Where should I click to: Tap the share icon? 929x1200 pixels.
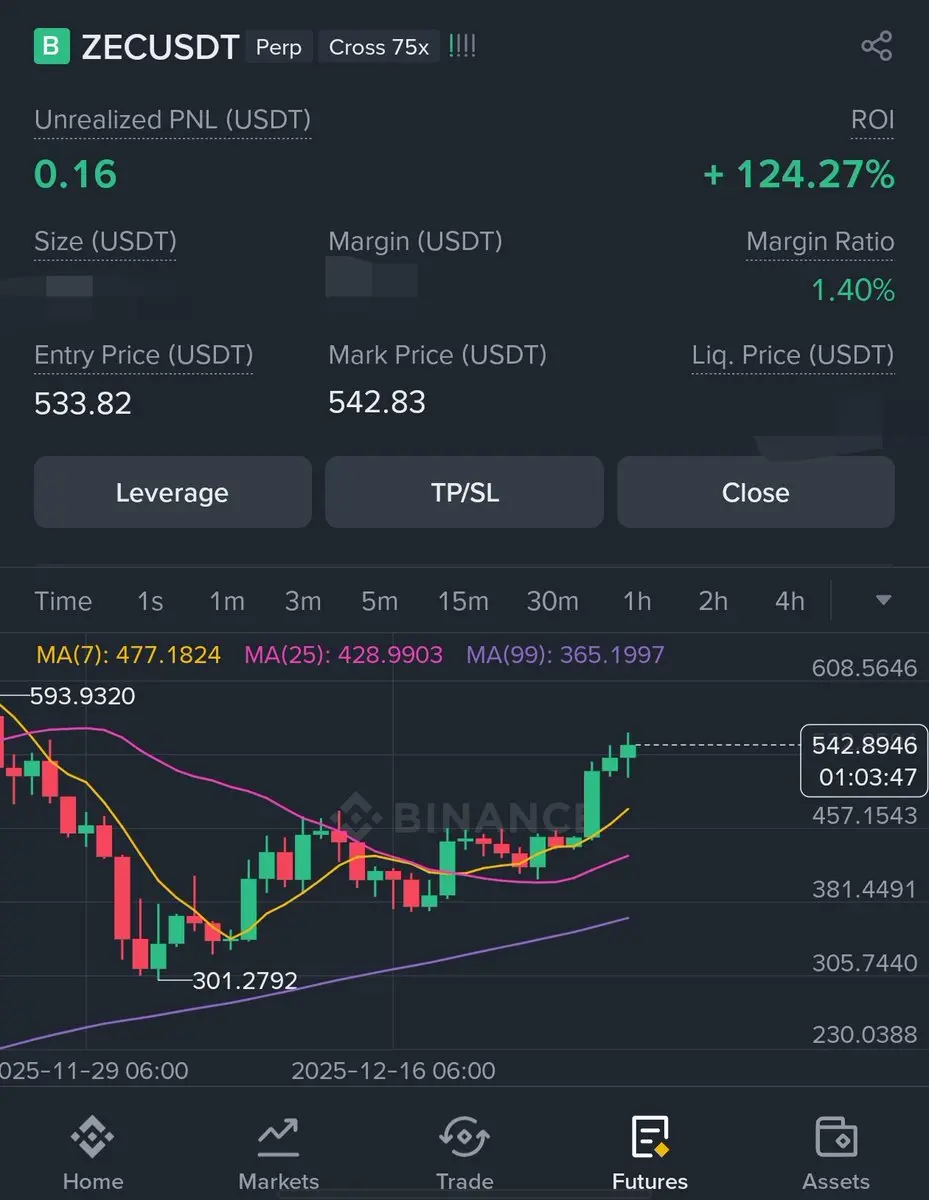[x=876, y=46]
